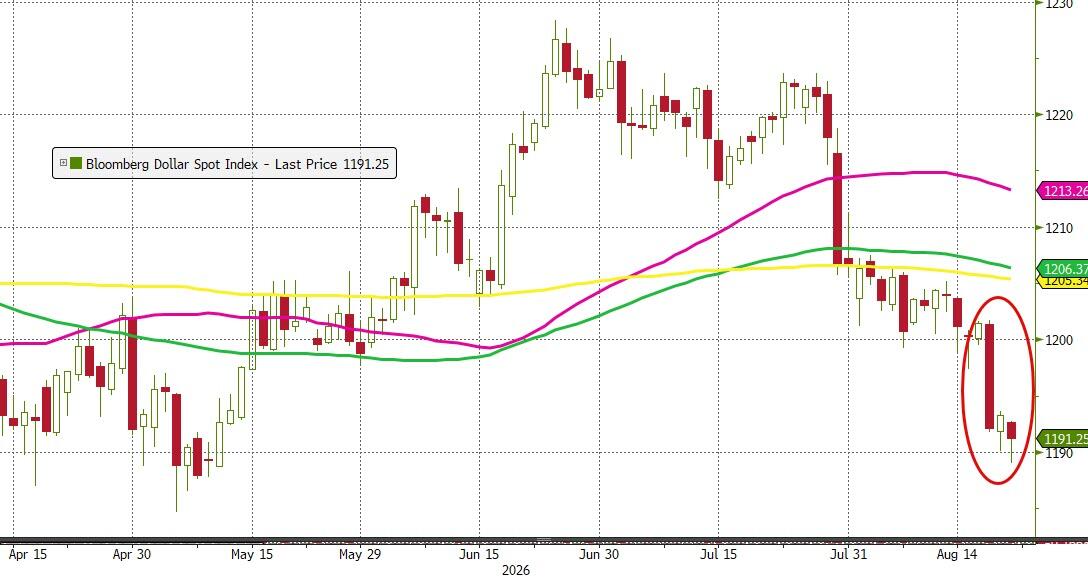Click the 1190 price axis label
1088x578 pixels.
coord(1059,452)
